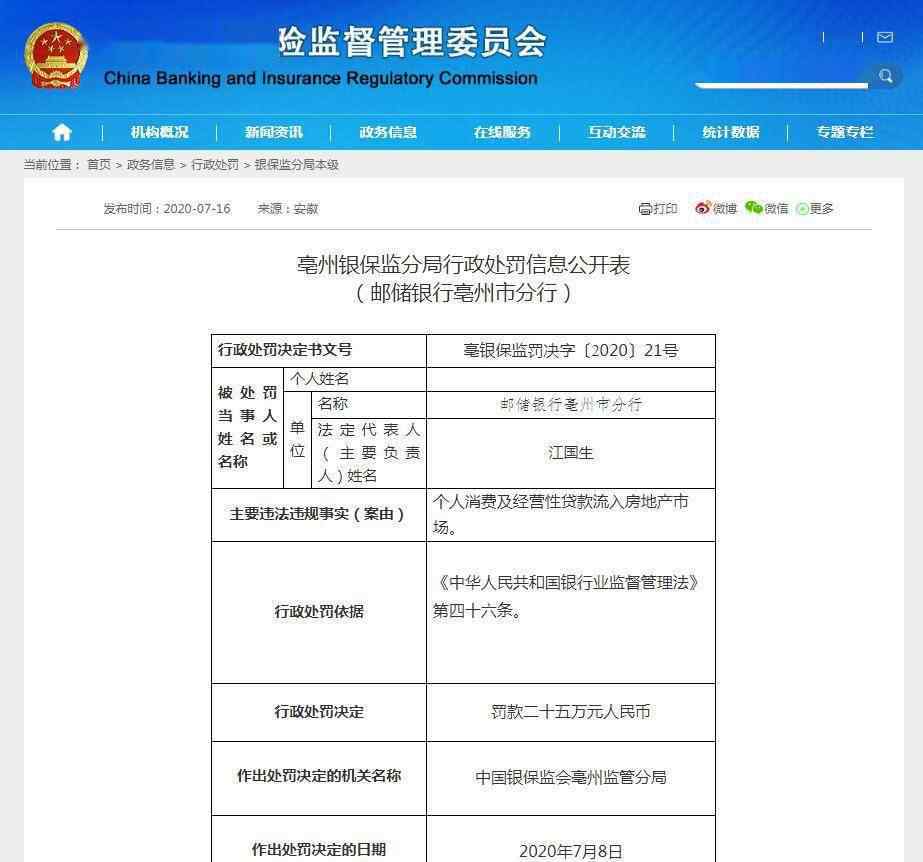
Task: Click the page title 亳州银保监分局行政处罚信息公开表
Action: (463, 265)
